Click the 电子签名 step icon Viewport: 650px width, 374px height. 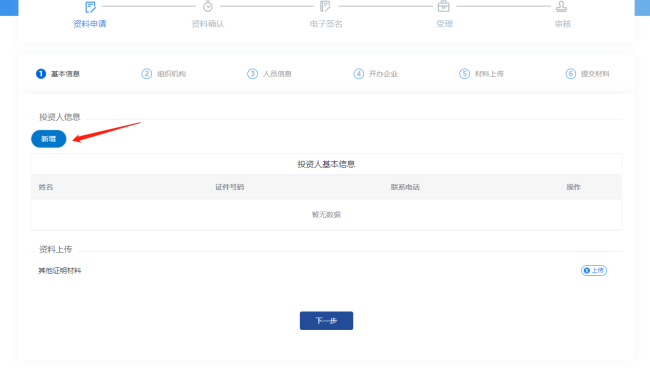[x=325, y=7]
